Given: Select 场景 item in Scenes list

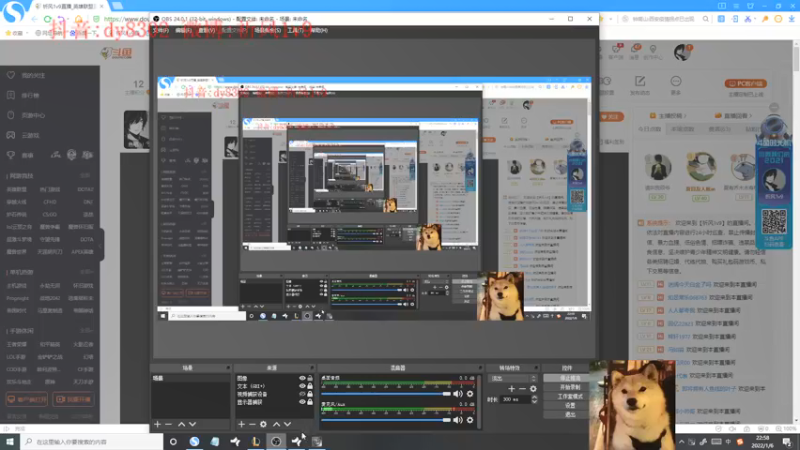Looking at the screenshot, I should pos(190,379).
